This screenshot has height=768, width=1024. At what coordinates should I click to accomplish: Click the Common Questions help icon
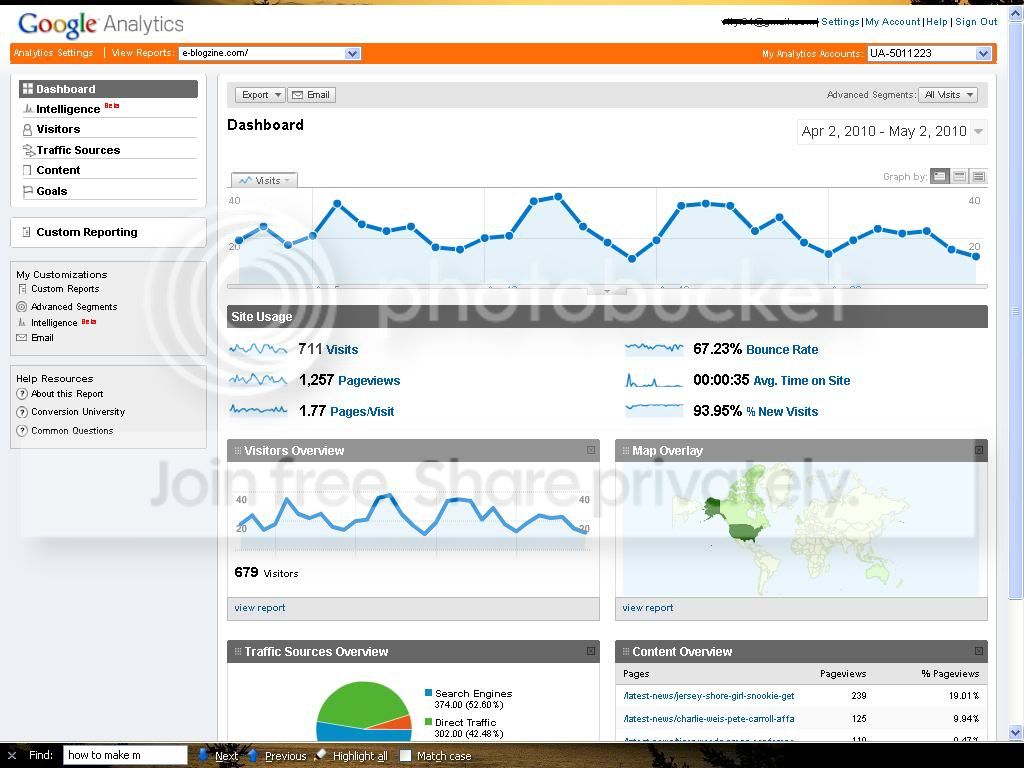22,430
